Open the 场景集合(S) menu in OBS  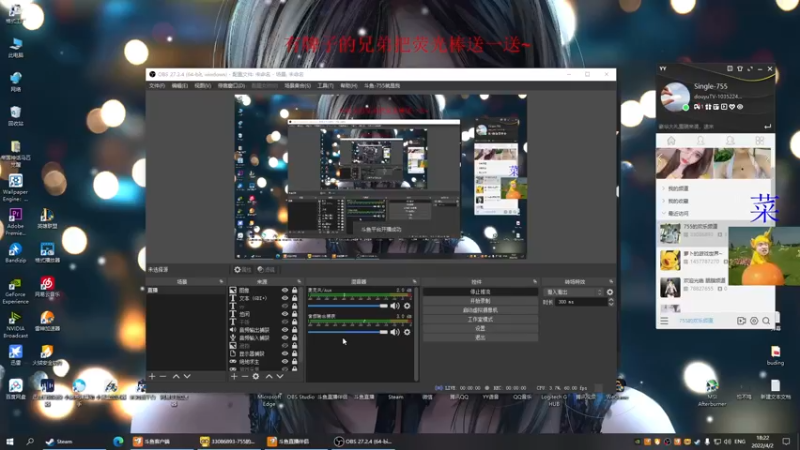297,86
